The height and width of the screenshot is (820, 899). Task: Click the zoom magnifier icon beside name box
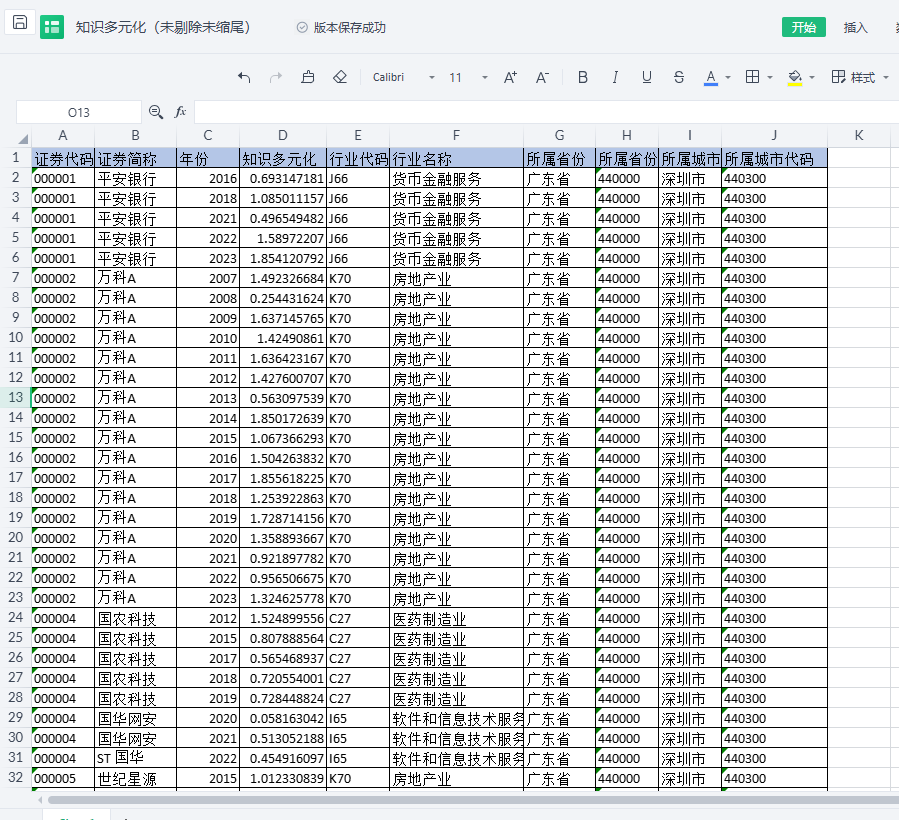click(156, 112)
